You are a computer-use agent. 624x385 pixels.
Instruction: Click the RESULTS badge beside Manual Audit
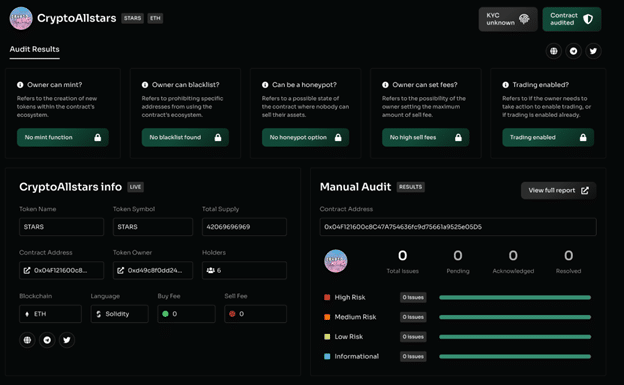(x=410, y=187)
